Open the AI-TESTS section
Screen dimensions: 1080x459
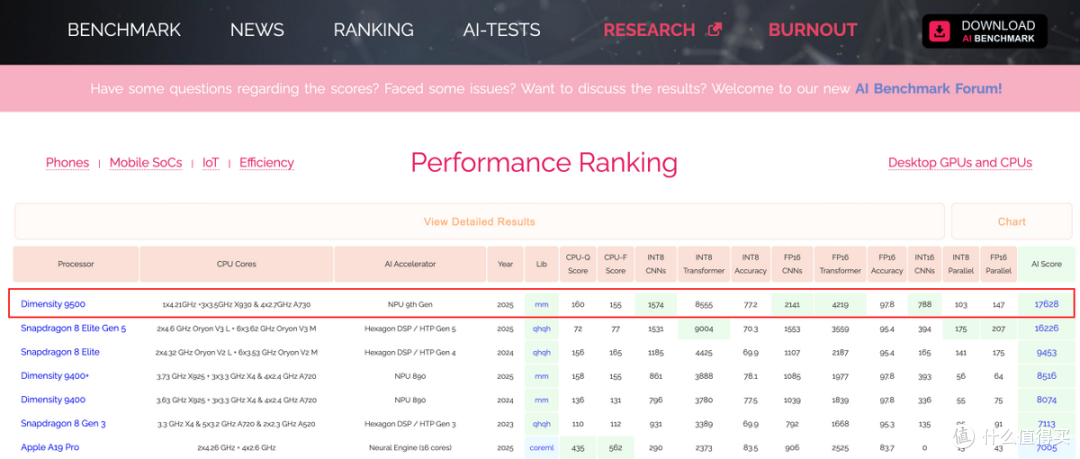click(501, 30)
